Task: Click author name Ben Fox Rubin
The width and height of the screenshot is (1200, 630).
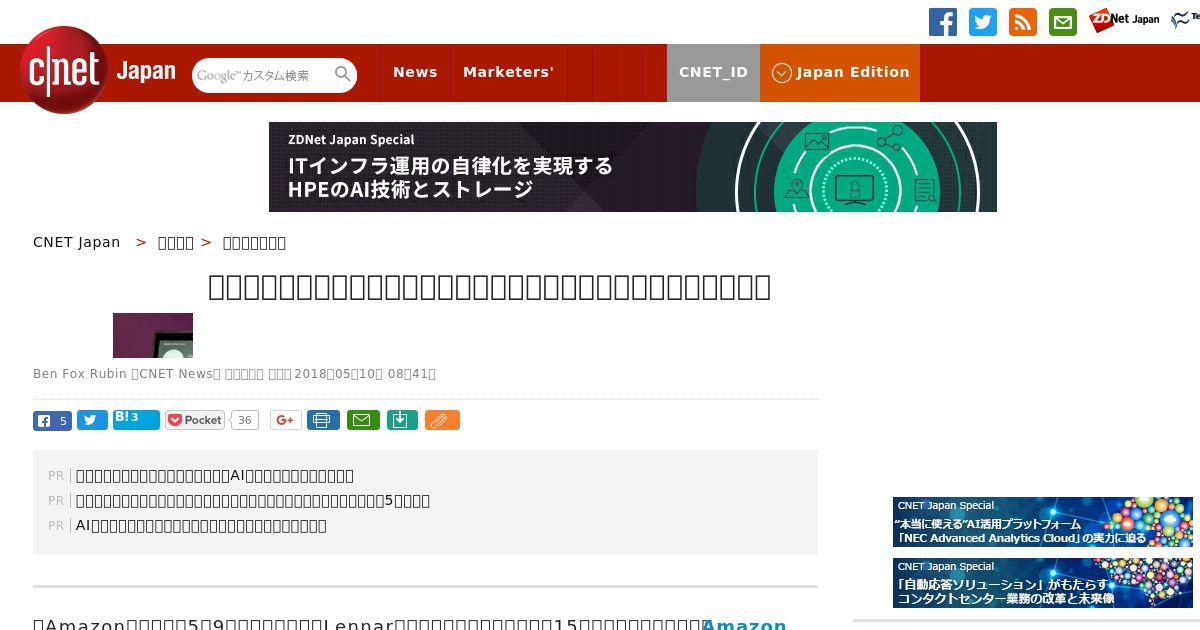Action: click(x=80, y=374)
